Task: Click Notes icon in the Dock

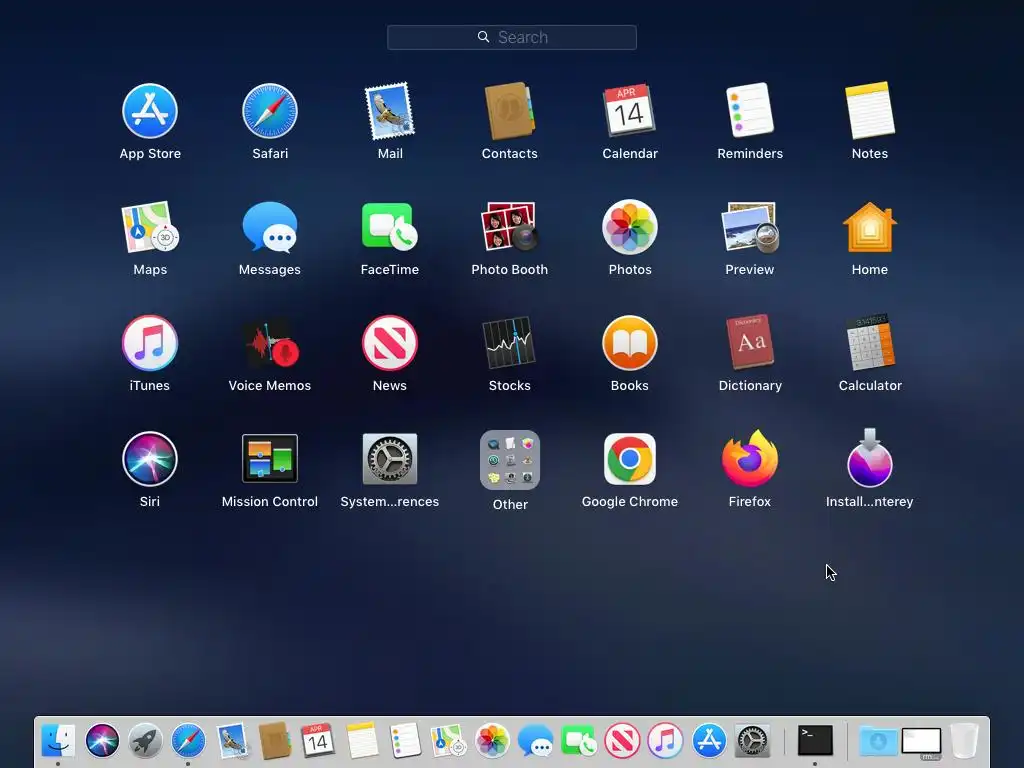Action: tap(362, 741)
